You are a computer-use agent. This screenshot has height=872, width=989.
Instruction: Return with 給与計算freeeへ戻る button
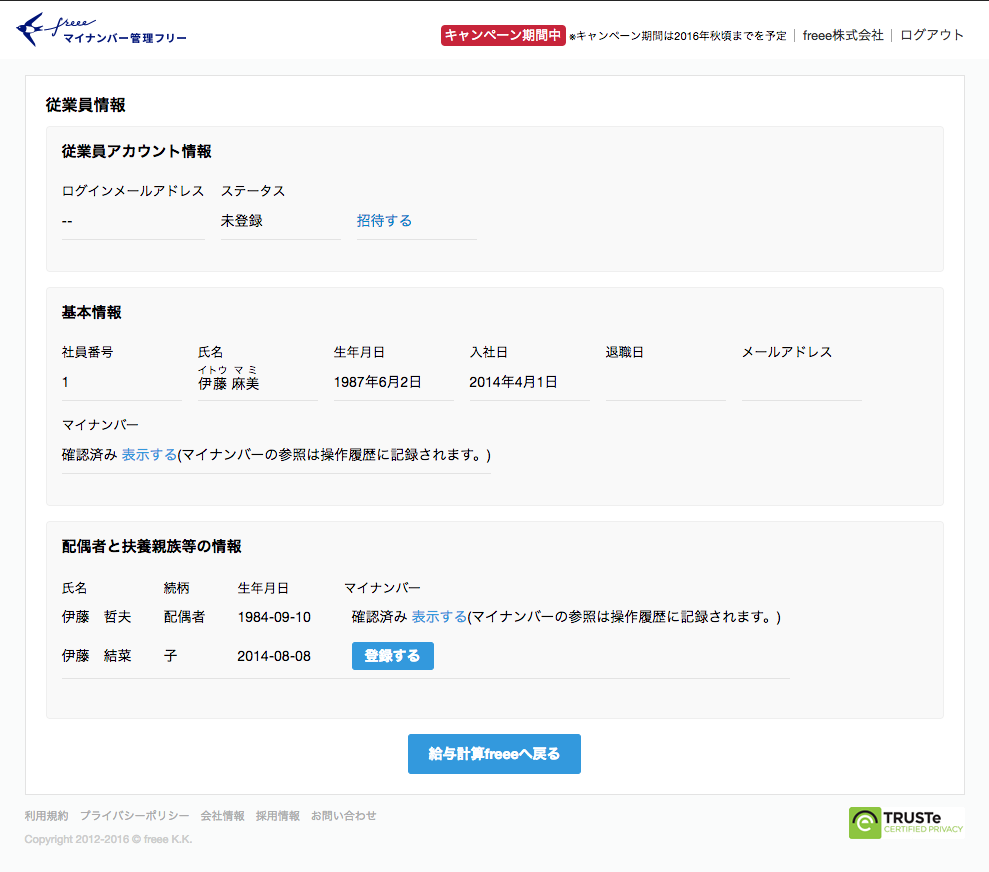click(494, 754)
